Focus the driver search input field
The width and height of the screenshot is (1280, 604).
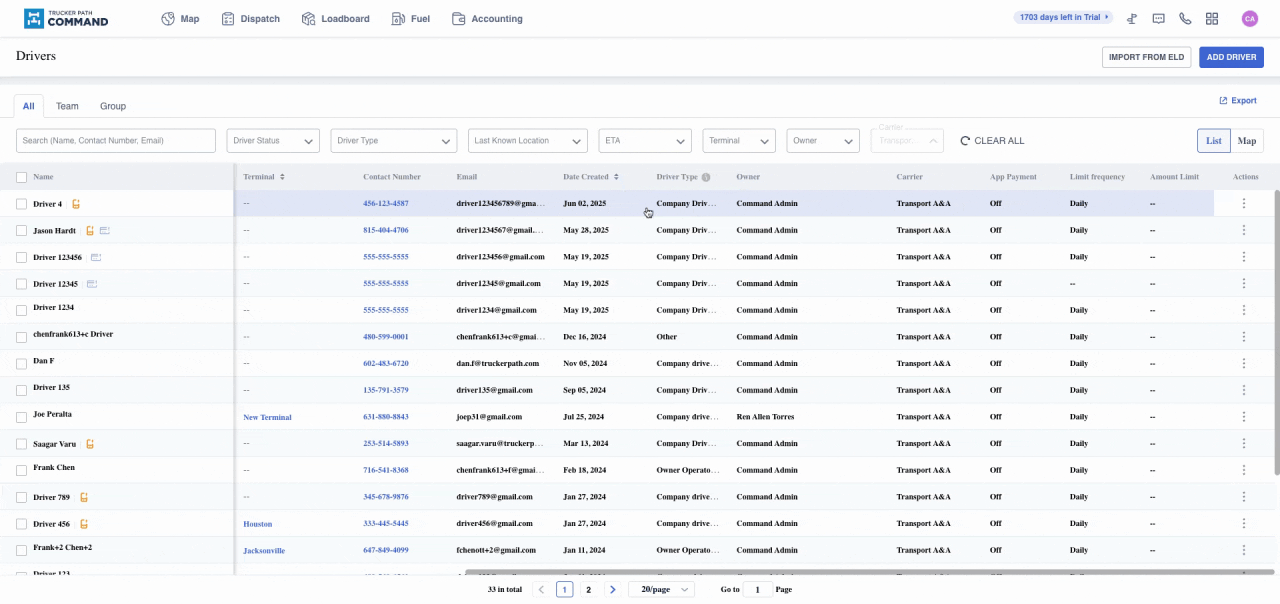click(x=116, y=141)
